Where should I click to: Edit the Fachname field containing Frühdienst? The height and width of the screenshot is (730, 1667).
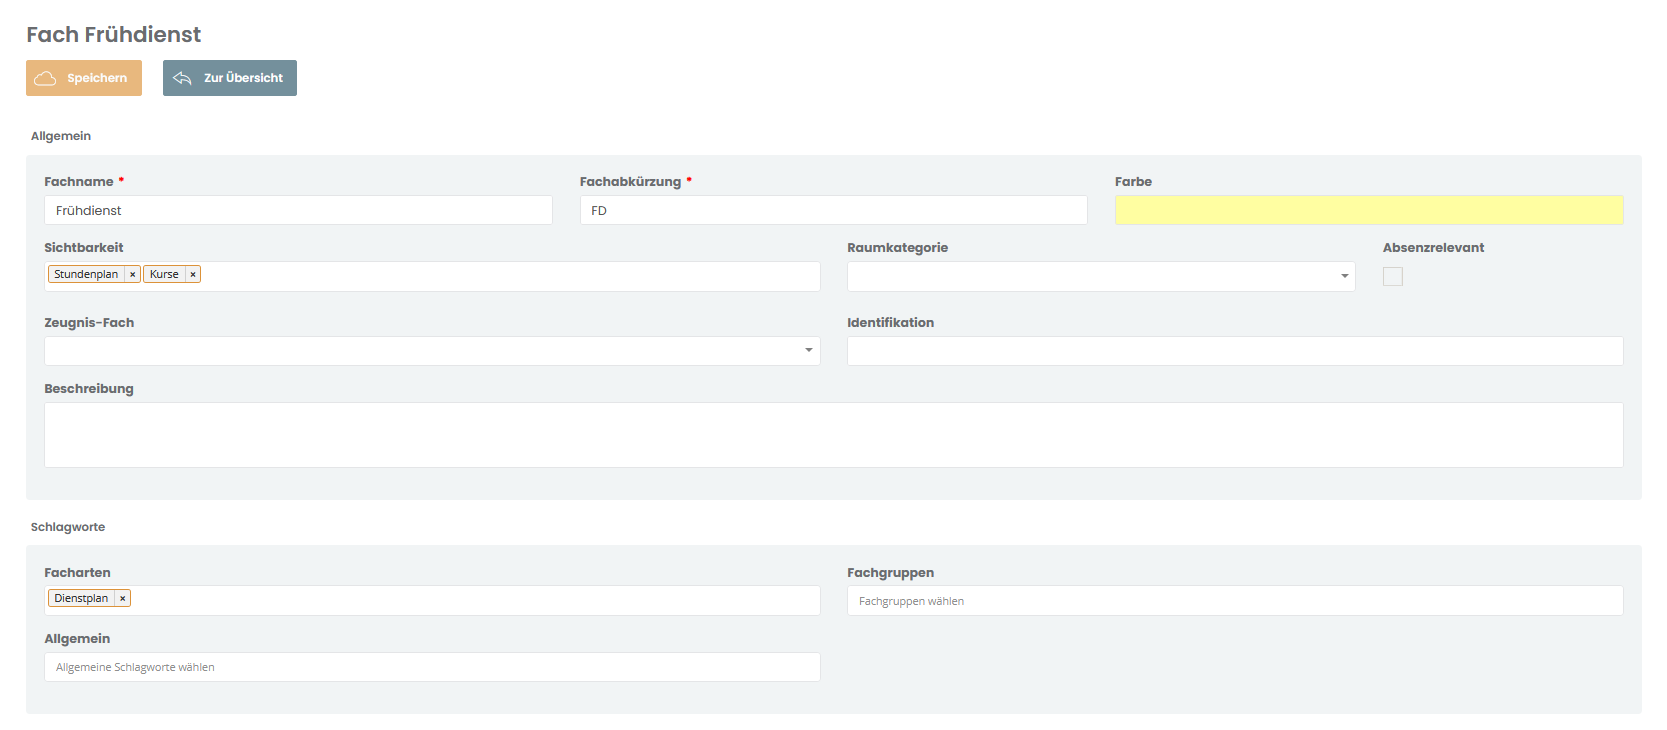coord(298,210)
